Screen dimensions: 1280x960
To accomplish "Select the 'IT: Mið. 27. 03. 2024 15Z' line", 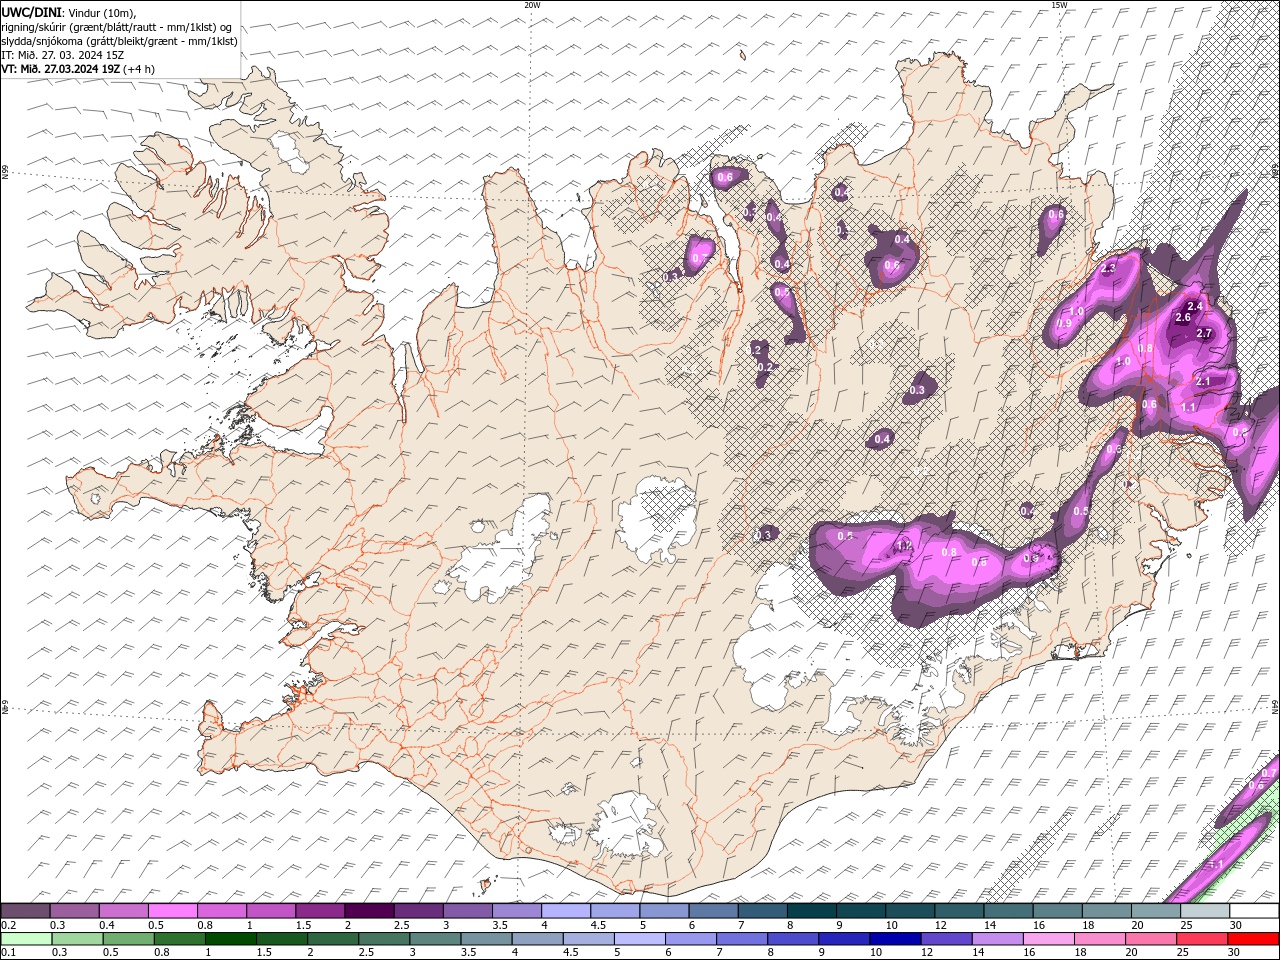I will [x=62, y=54].
